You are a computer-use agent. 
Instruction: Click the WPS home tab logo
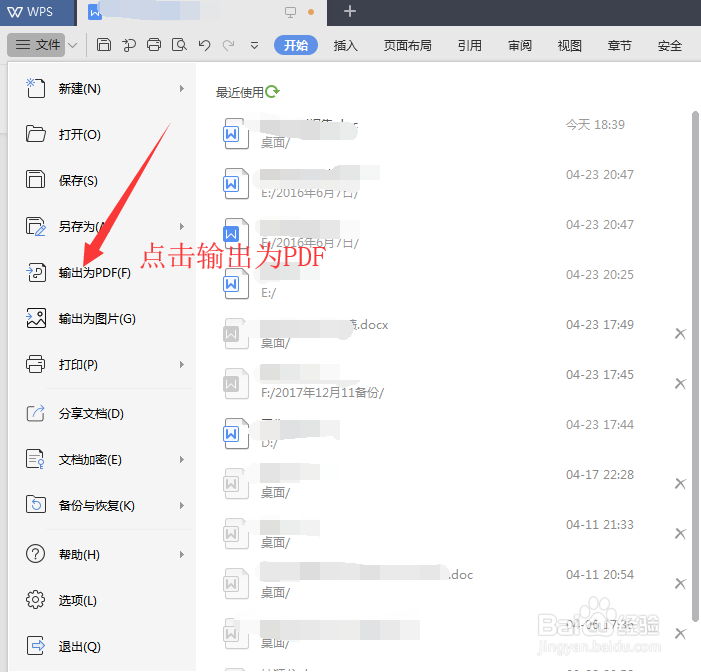[x=30, y=12]
